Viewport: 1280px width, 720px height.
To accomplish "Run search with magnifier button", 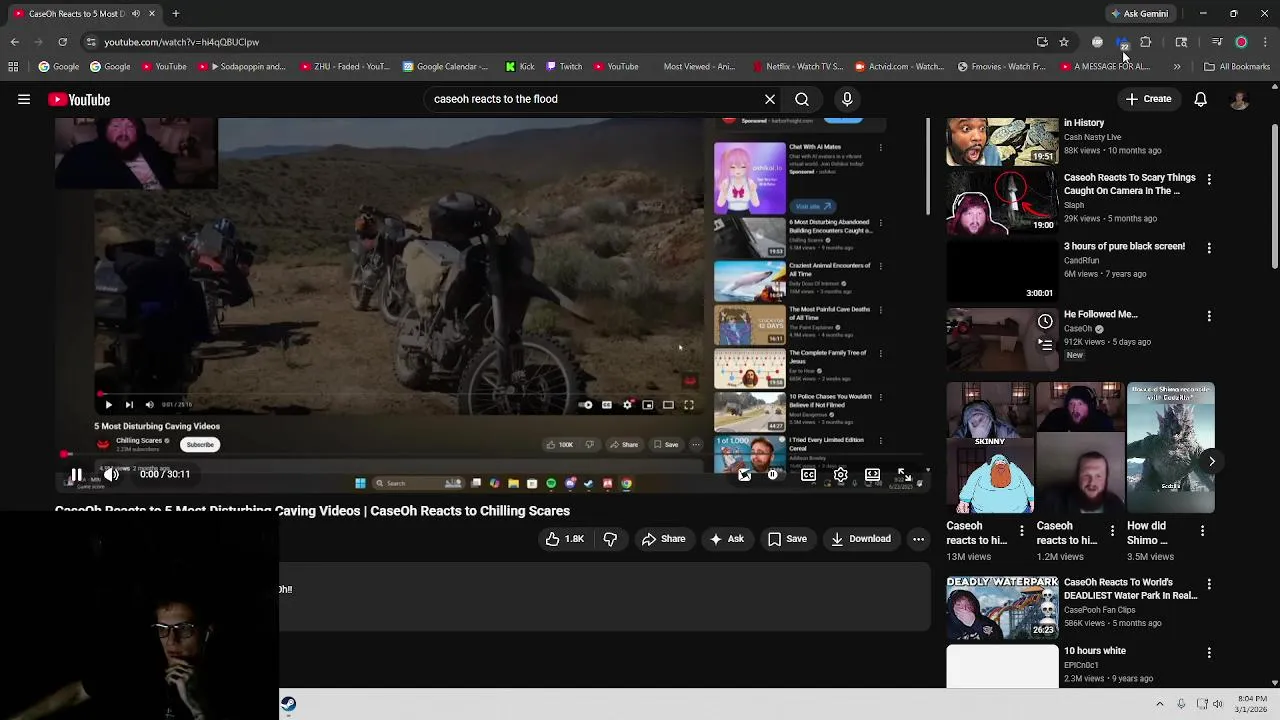I will tap(802, 99).
